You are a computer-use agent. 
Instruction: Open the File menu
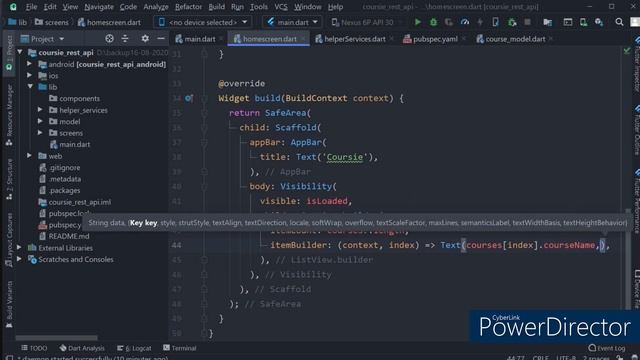point(31,7)
